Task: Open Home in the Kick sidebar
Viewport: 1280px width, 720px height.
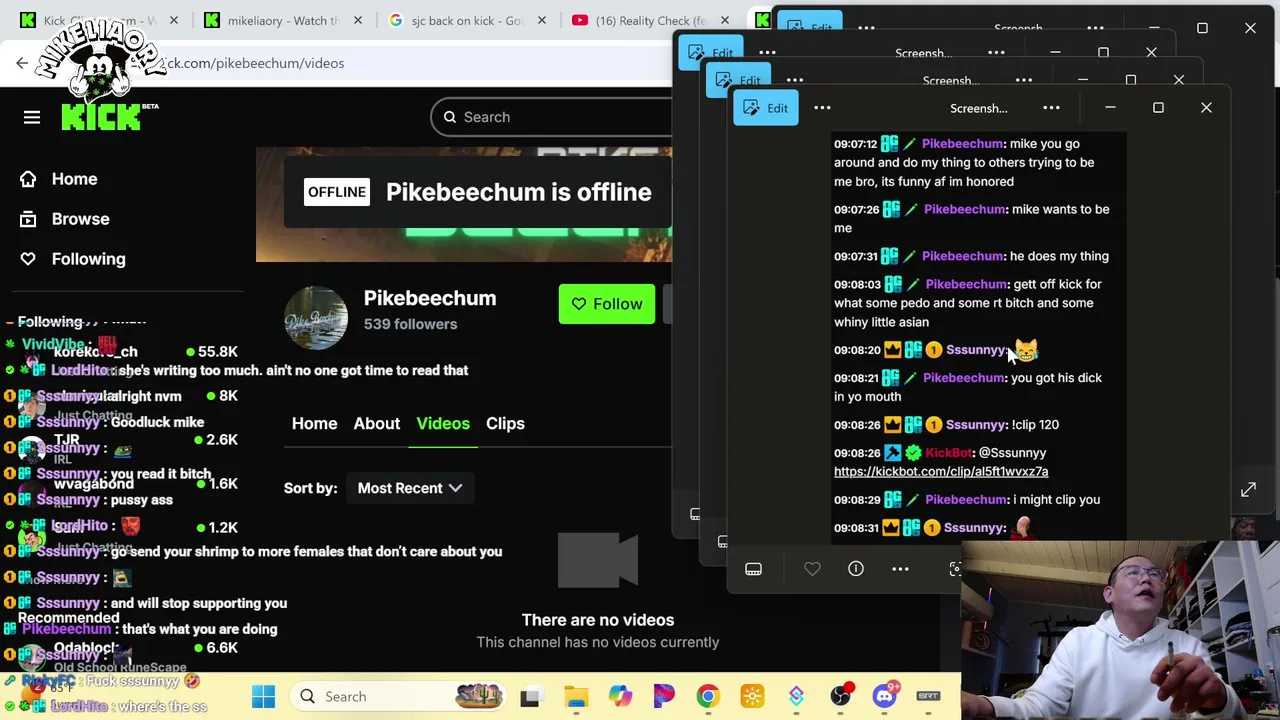Action: click(x=60, y=179)
